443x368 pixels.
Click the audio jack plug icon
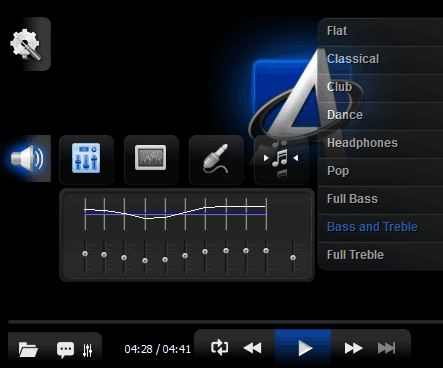(216, 159)
